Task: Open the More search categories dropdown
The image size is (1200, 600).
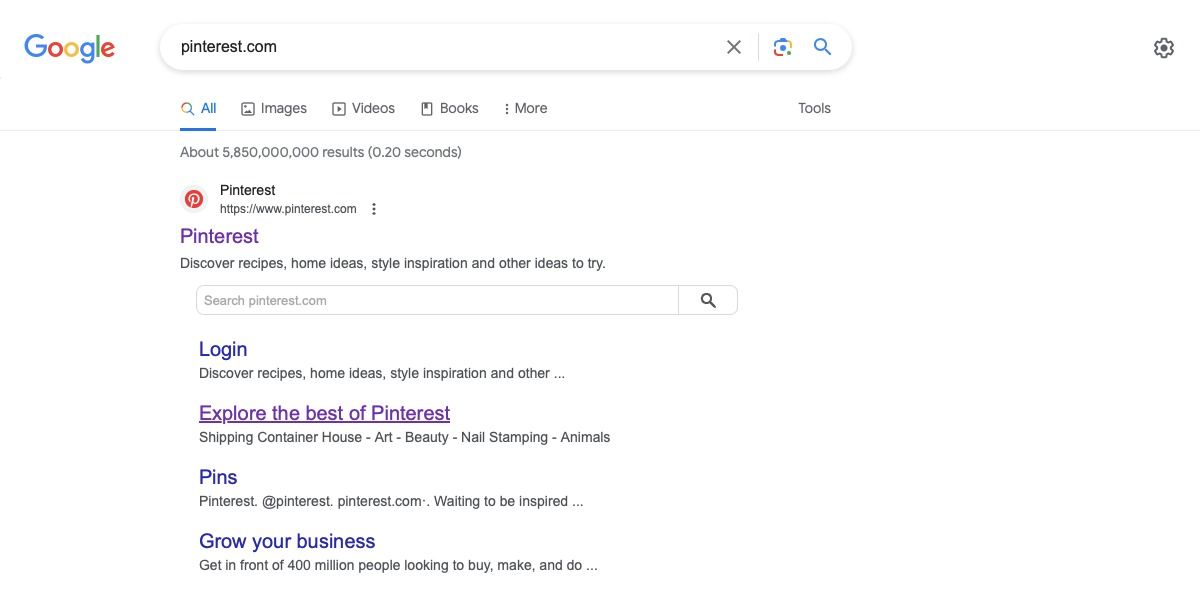Action: point(525,108)
